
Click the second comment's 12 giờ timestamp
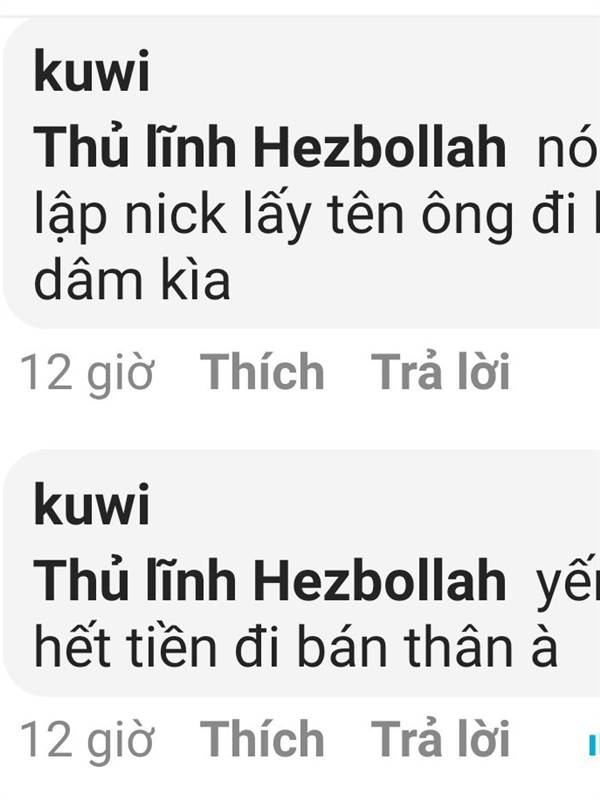(87, 739)
